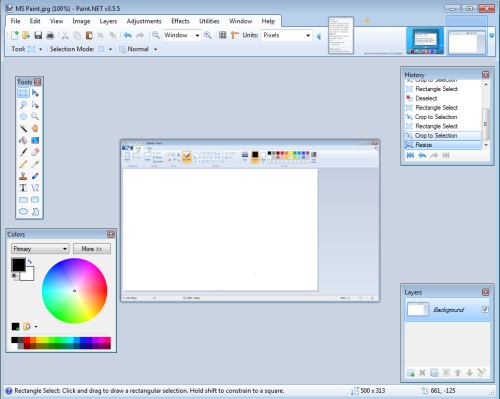Open palette menu arrow in Colors panel
500x399 pixels.
(x=36, y=327)
